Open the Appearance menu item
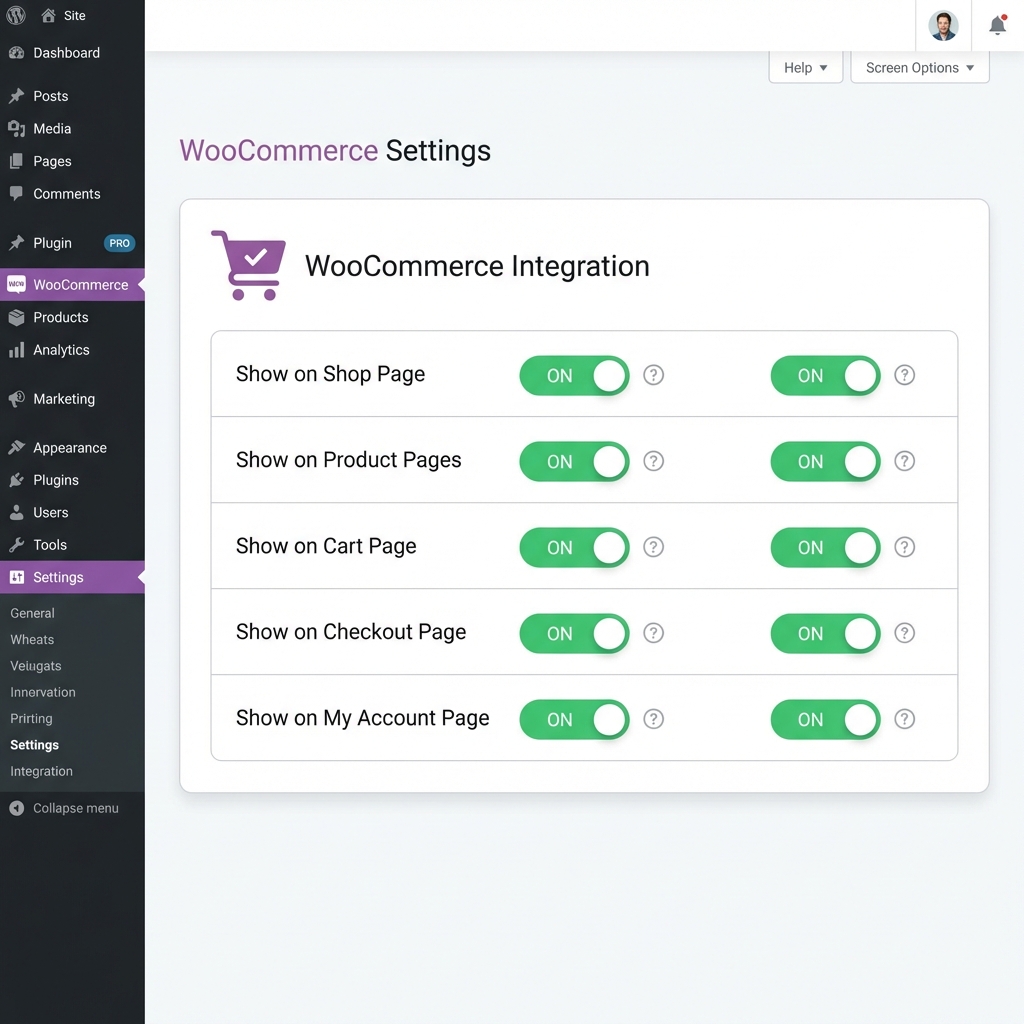 pyautogui.click(x=72, y=447)
